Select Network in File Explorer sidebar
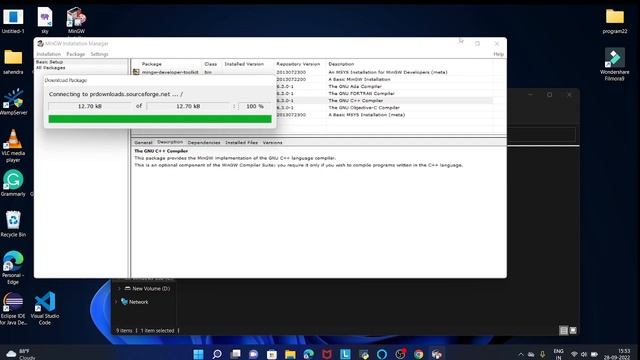Image resolution: width=640 pixels, height=360 pixels. [138, 302]
